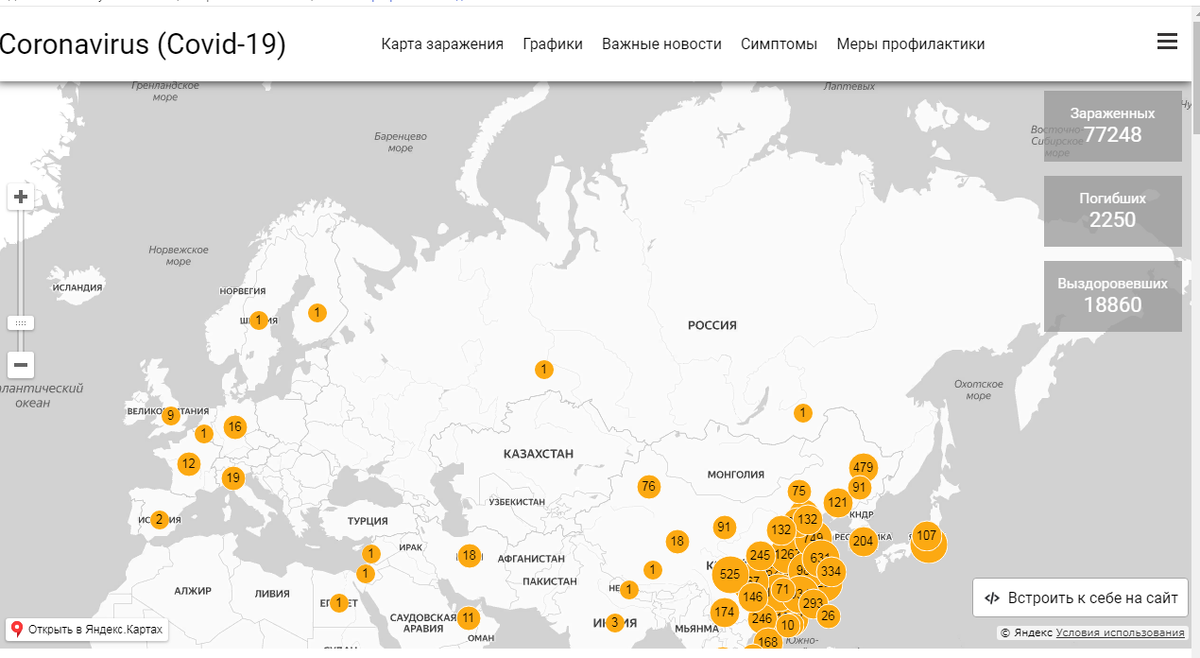Viewport: 1200px width, 658px height.
Task: Select the marker showing 107 over Japan
Action: coord(925,536)
